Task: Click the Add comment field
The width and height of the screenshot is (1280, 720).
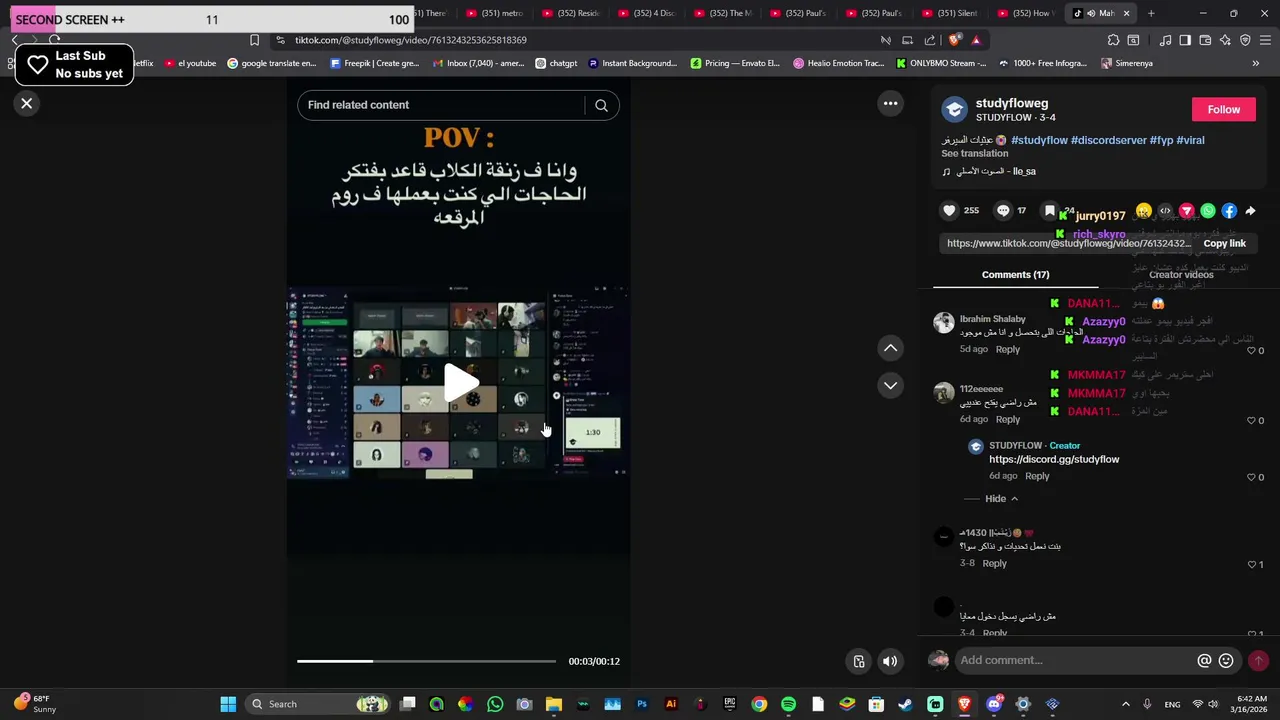Action: click(x=1075, y=660)
